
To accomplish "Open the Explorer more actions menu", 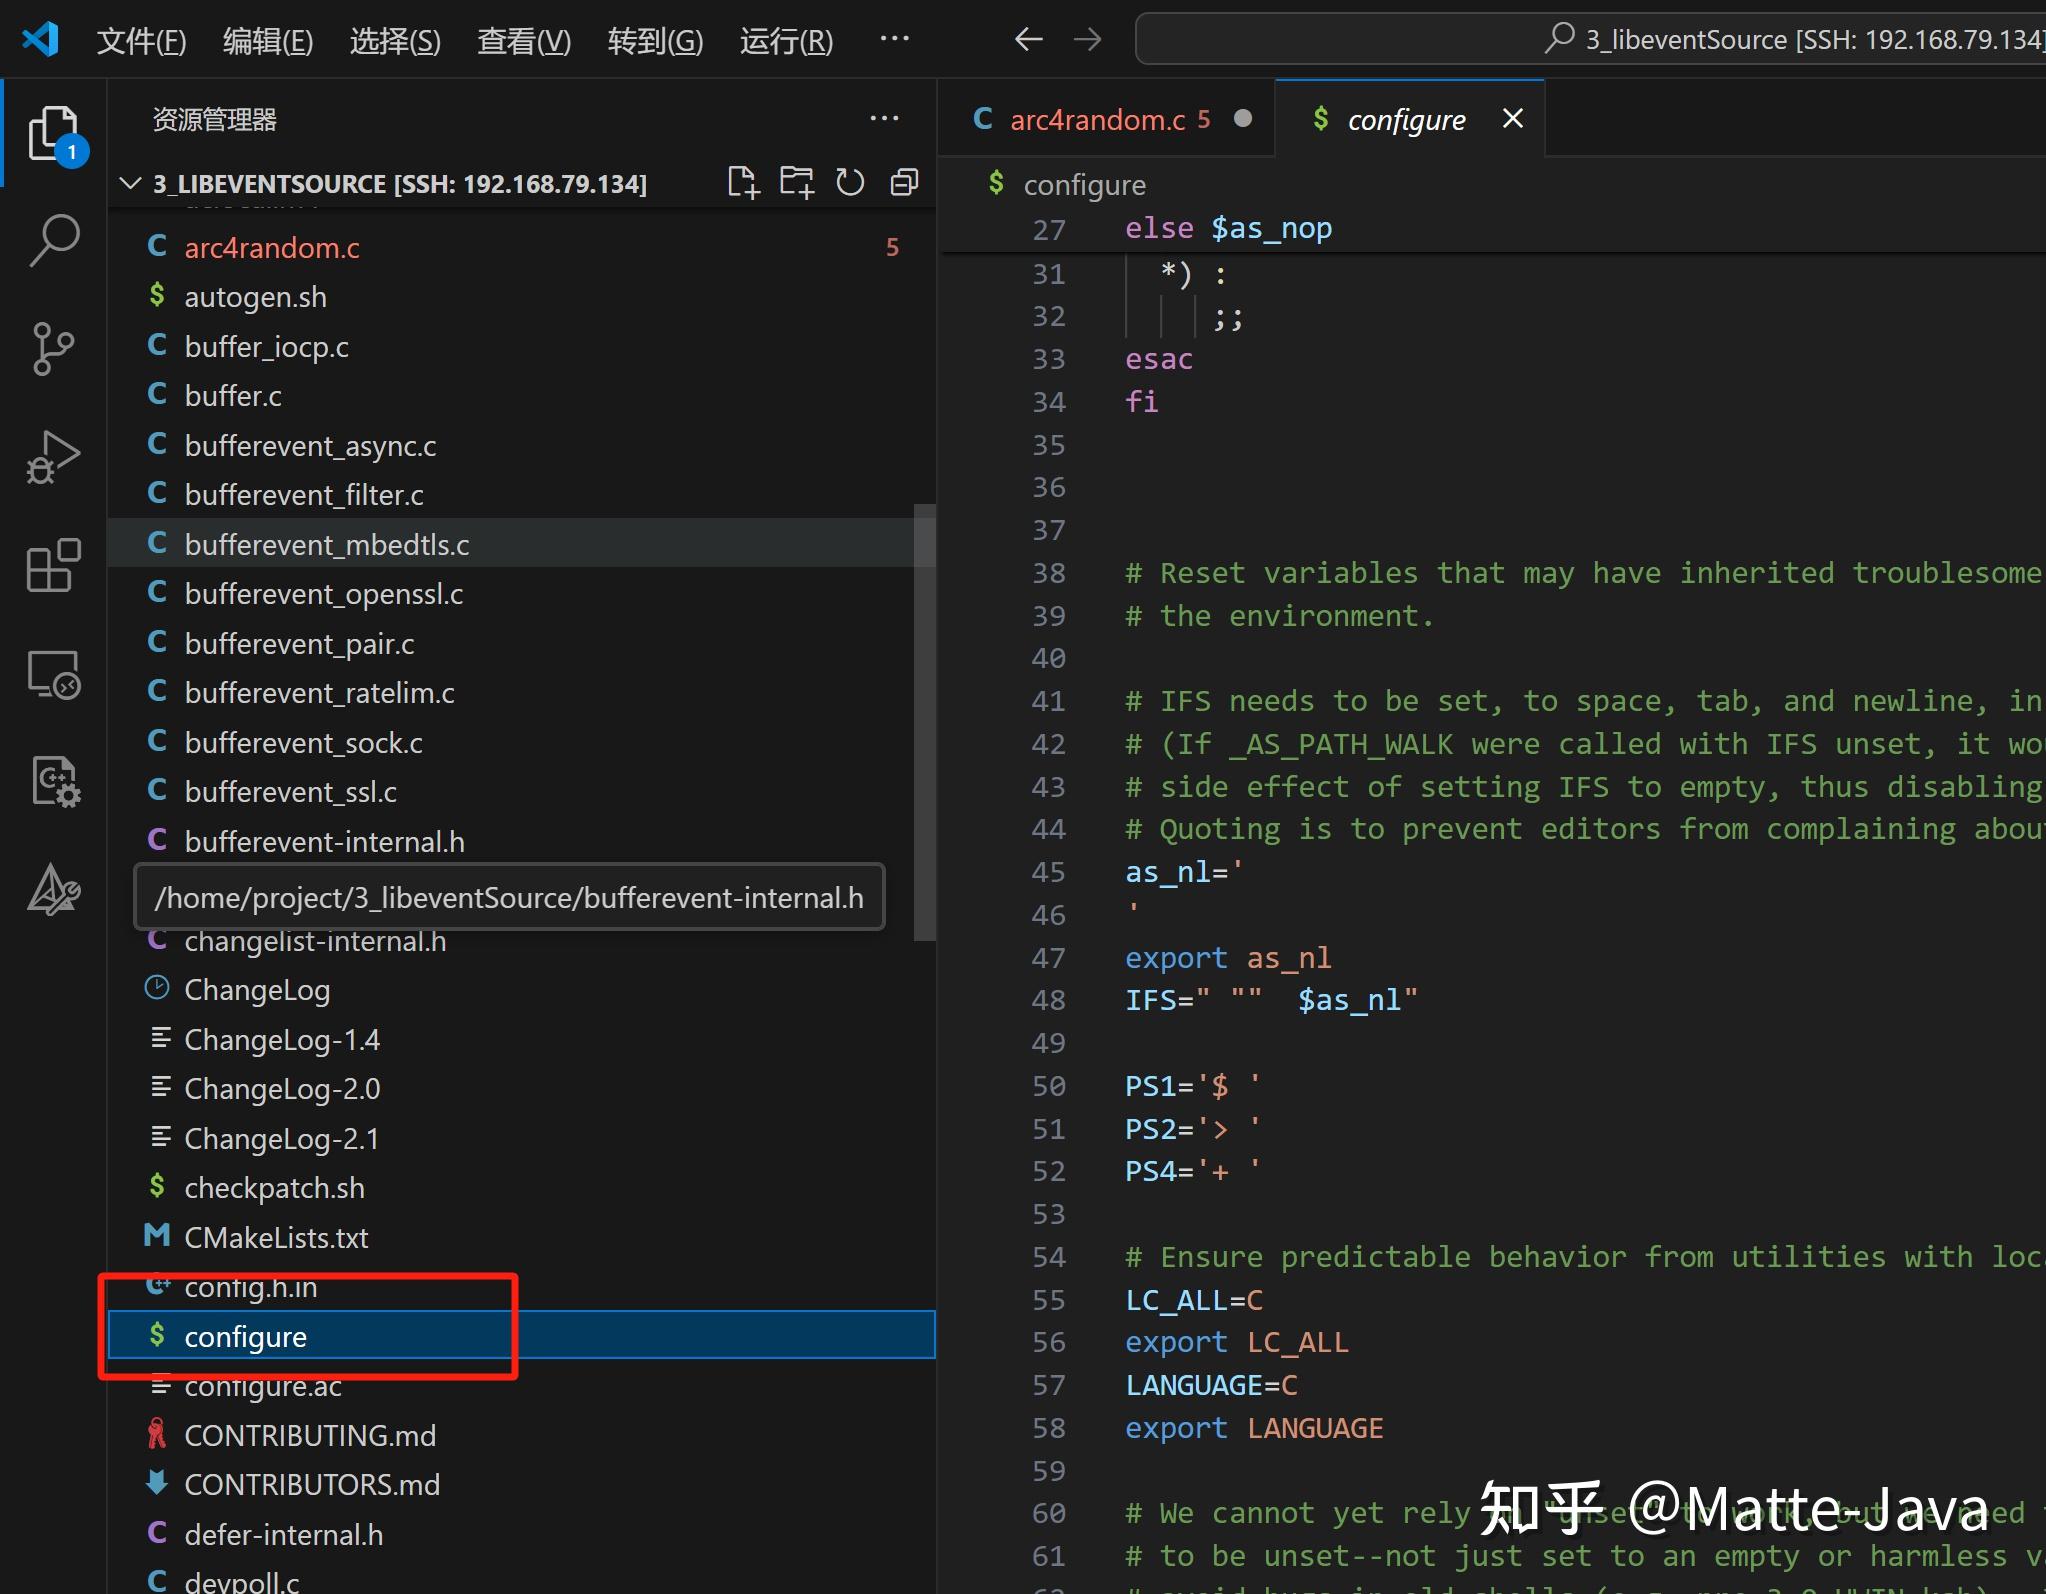I will (885, 119).
